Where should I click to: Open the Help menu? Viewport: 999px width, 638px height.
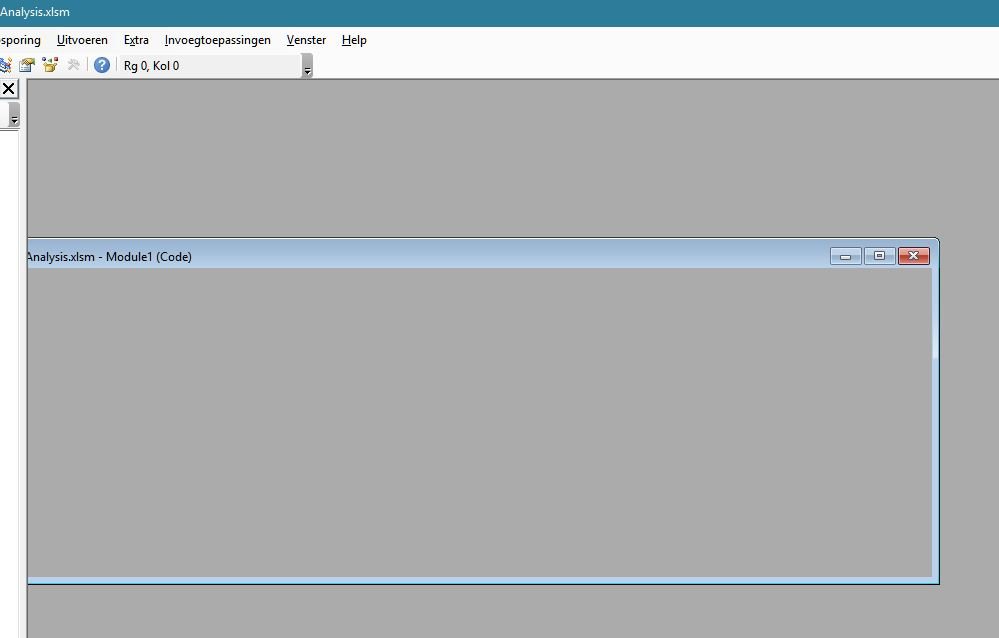pos(354,40)
